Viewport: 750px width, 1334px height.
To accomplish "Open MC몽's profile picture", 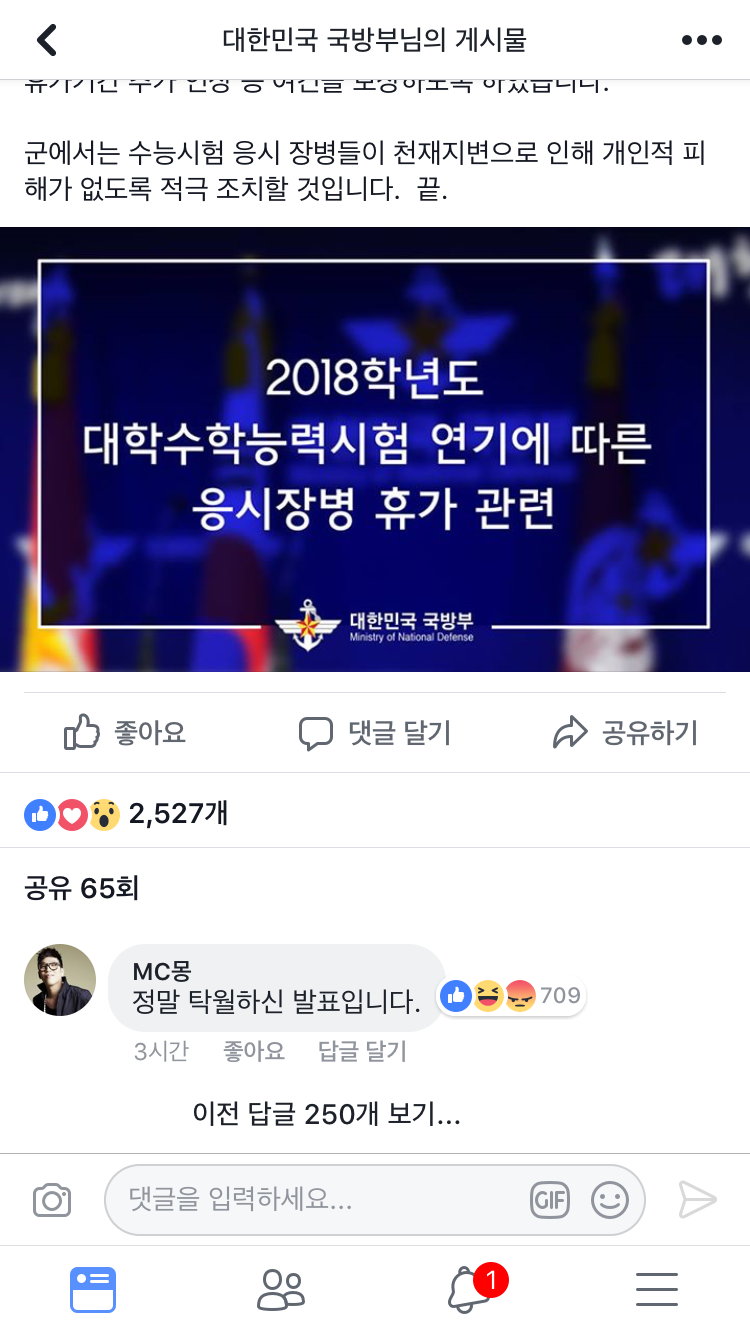I will pos(60,980).
